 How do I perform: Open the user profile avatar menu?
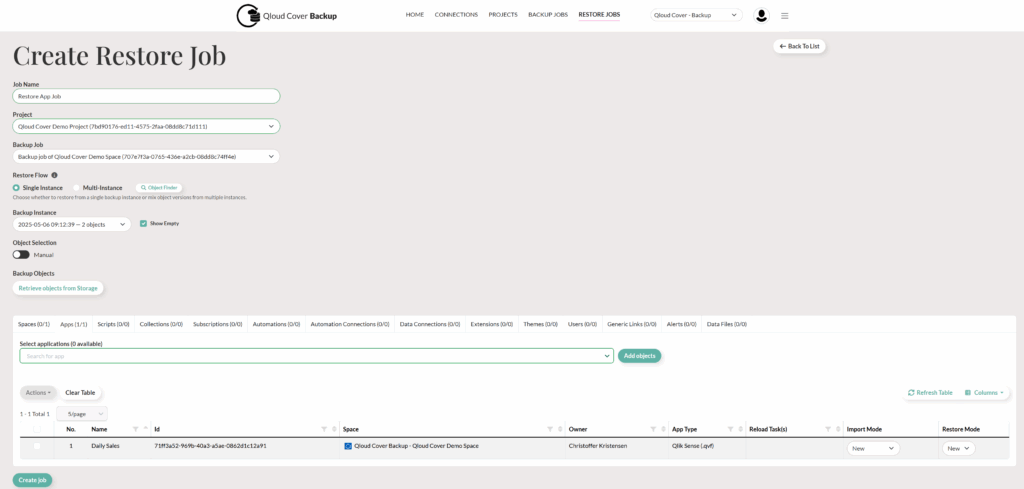[761, 15]
